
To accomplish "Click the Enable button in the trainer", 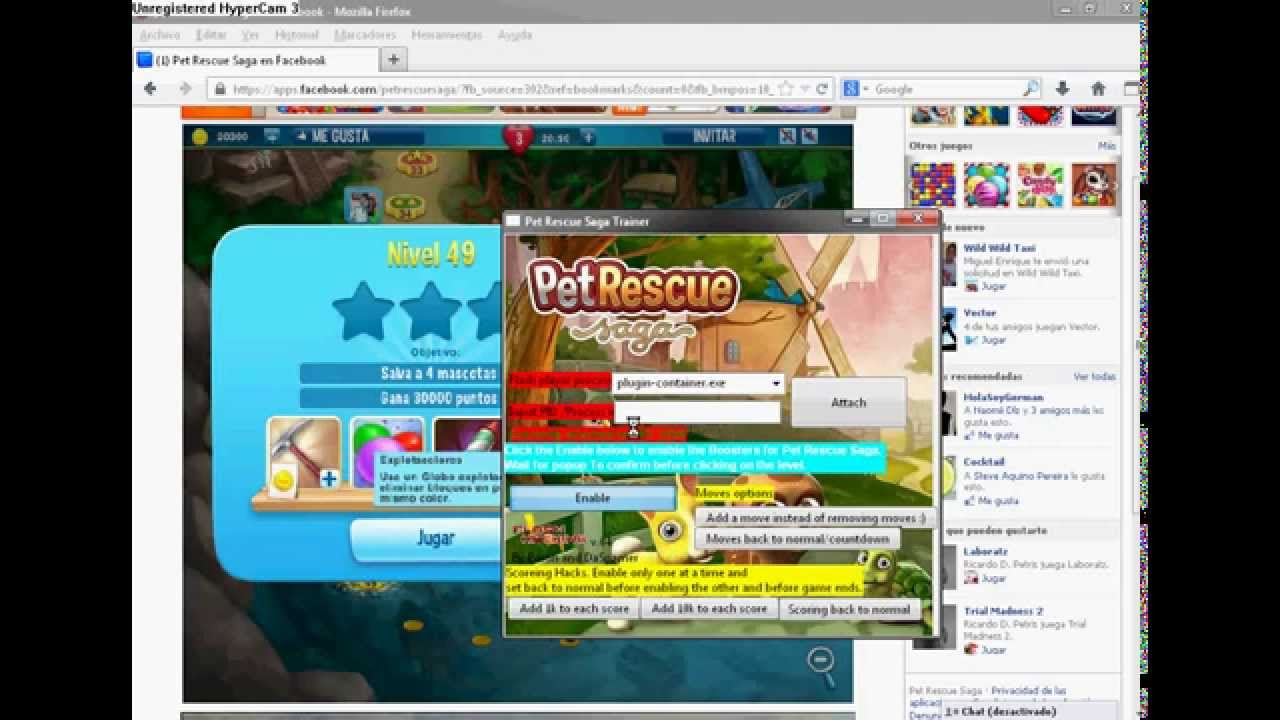I will pyautogui.click(x=593, y=497).
